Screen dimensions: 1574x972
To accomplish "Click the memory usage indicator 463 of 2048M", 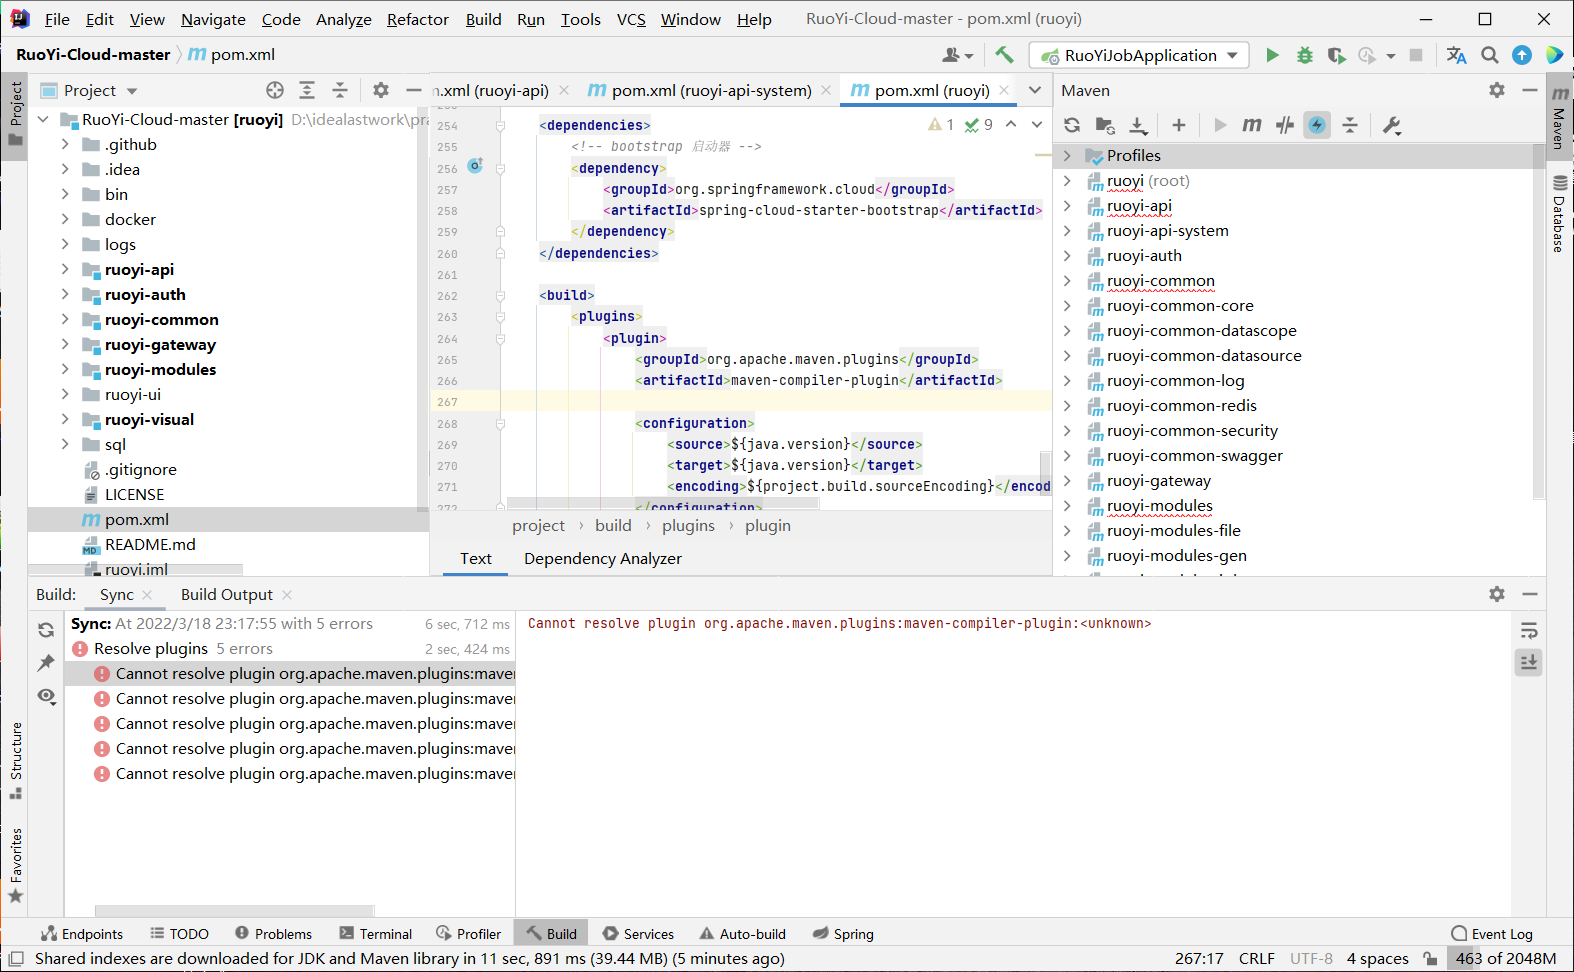I will click(x=1505, y=958).
